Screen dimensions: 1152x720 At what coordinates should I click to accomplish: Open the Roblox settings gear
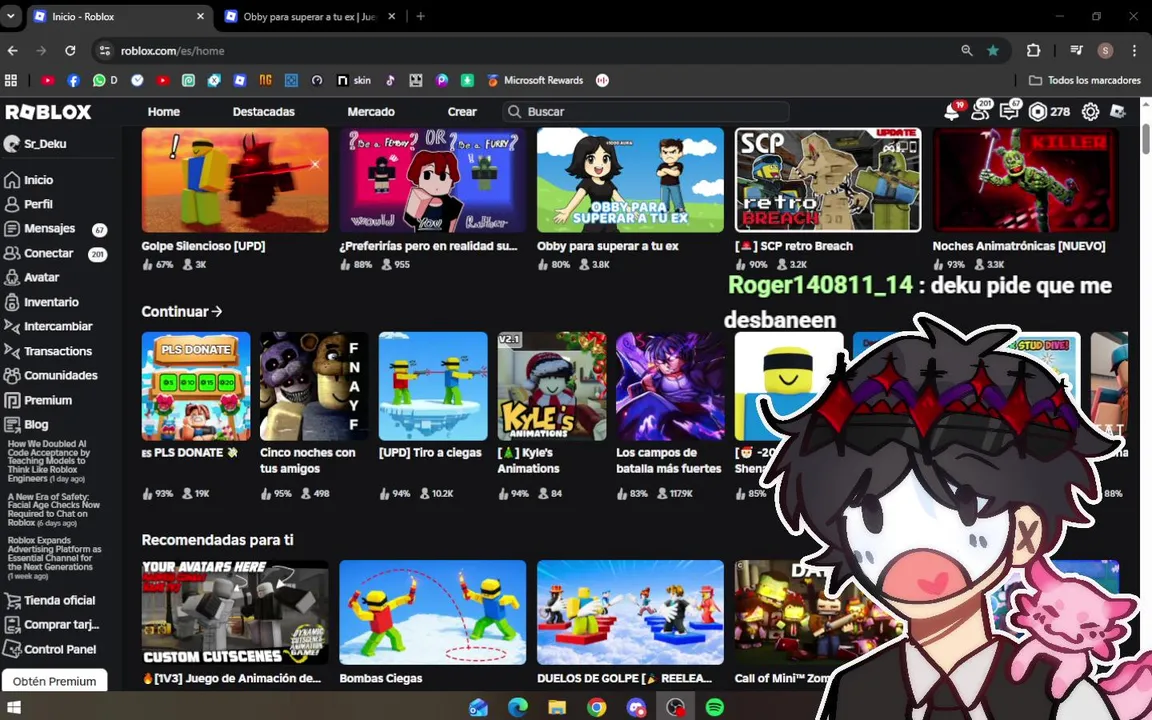(1090, 112)
